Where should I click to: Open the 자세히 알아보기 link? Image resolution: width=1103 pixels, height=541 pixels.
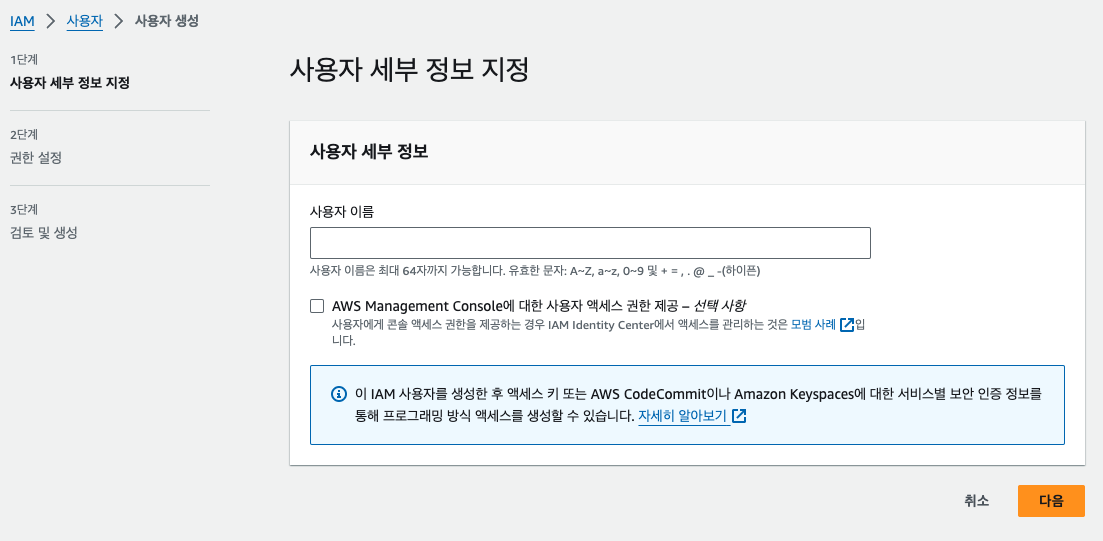pos(683,416)
